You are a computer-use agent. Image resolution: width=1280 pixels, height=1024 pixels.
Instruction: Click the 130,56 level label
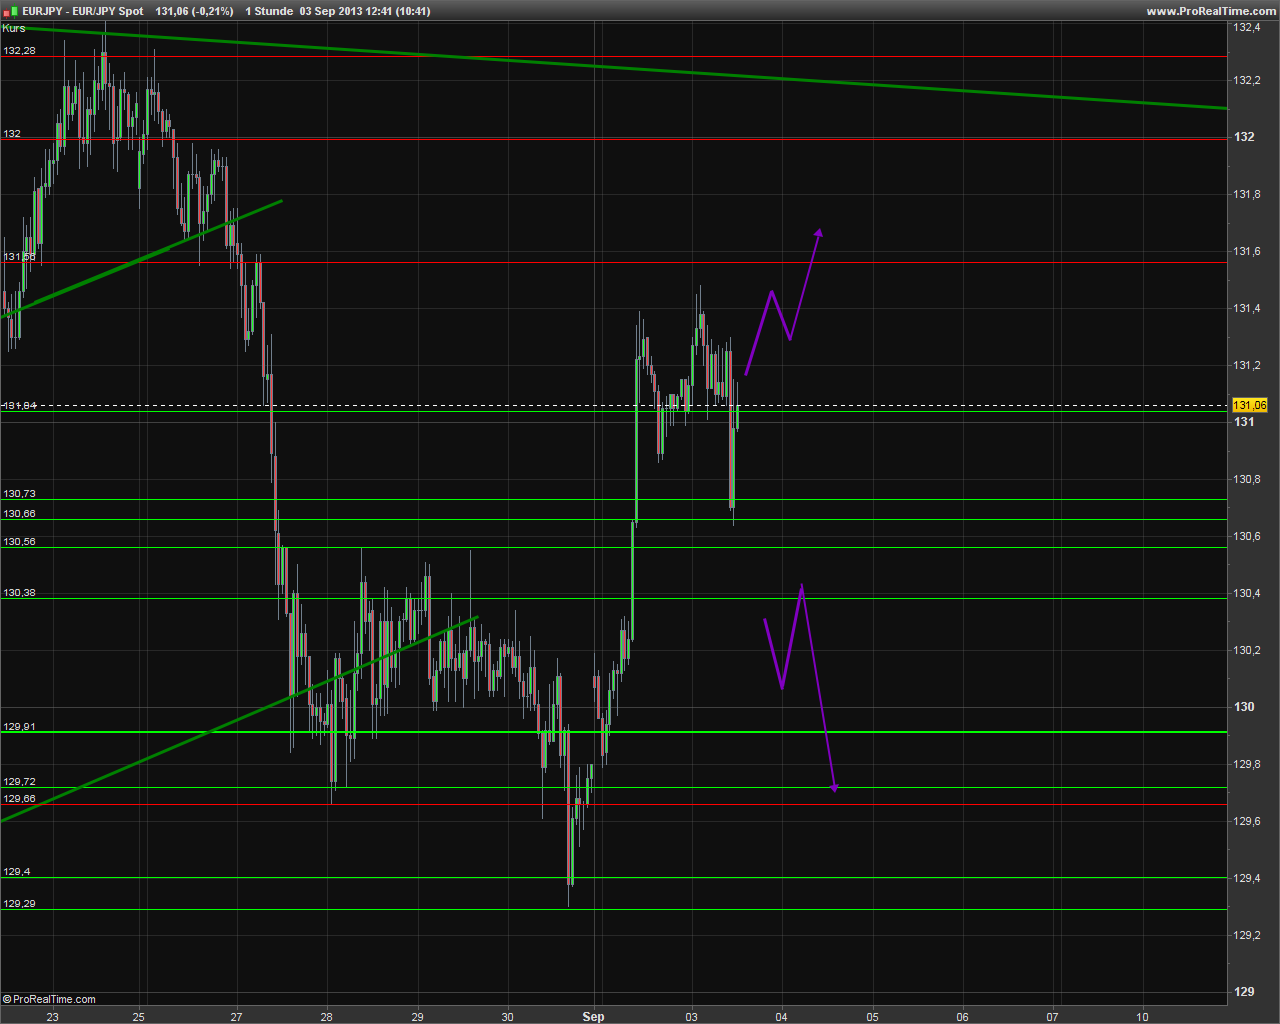click(19, 542)
